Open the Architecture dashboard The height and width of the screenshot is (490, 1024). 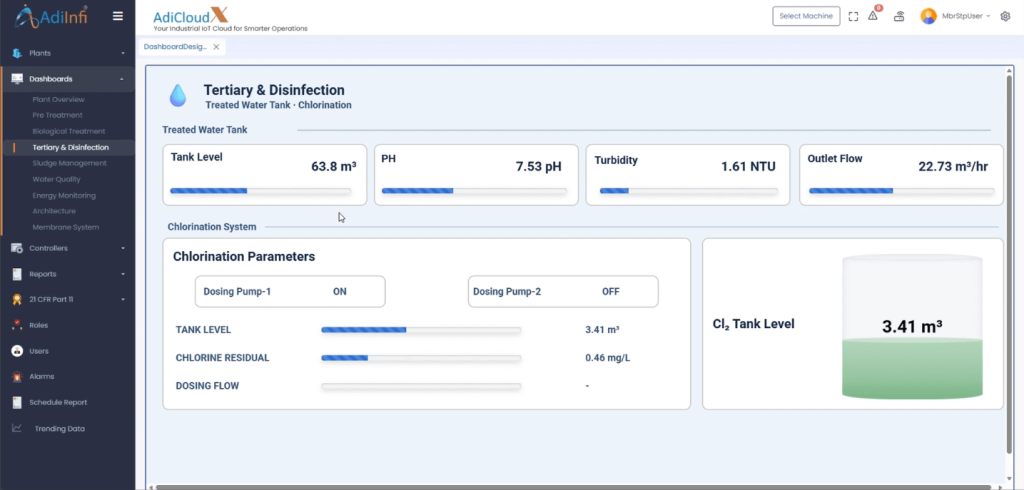(54, 211)
